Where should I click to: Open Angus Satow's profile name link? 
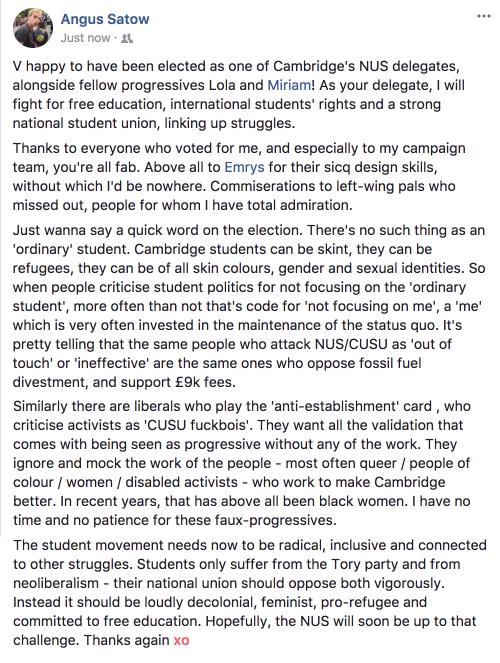click(x=105, y=19)
